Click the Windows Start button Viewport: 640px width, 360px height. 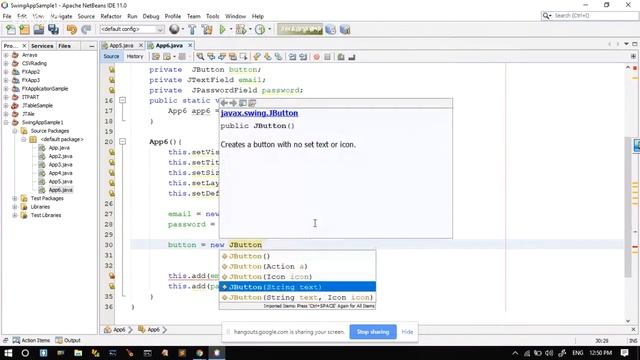pyautogui.click(x=8, y=353)
